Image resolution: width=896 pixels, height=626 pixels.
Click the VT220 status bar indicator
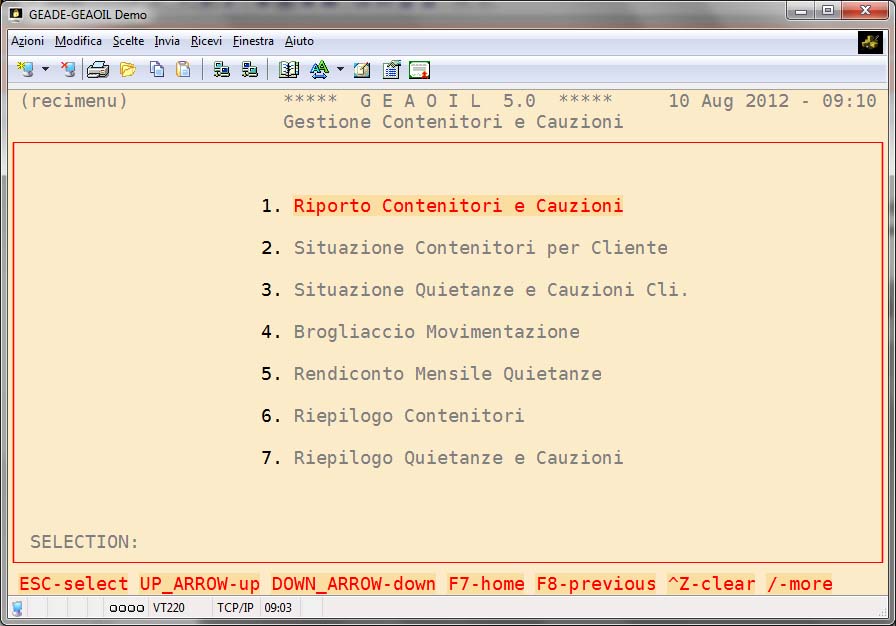pyautogui.click(x=167, y=608)
